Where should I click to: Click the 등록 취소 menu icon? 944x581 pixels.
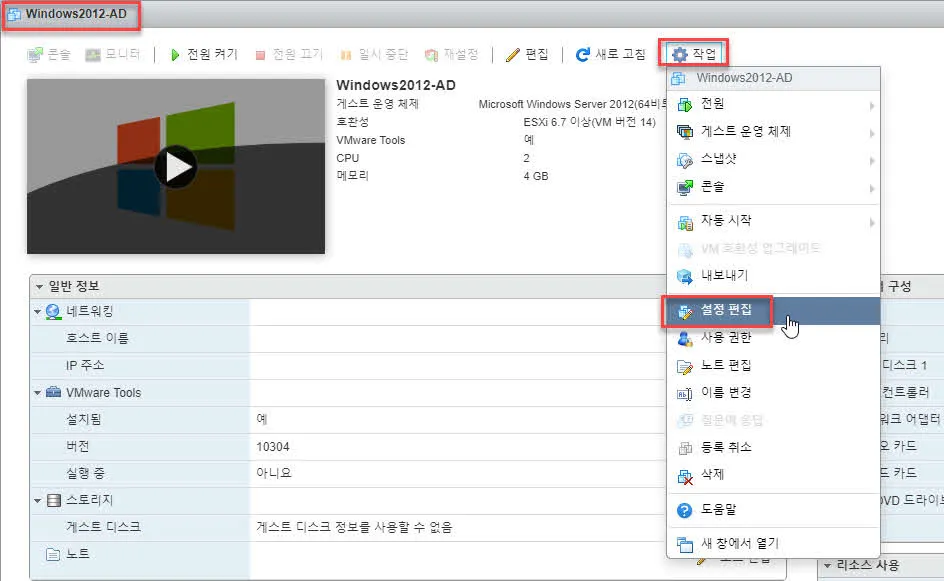685,448
